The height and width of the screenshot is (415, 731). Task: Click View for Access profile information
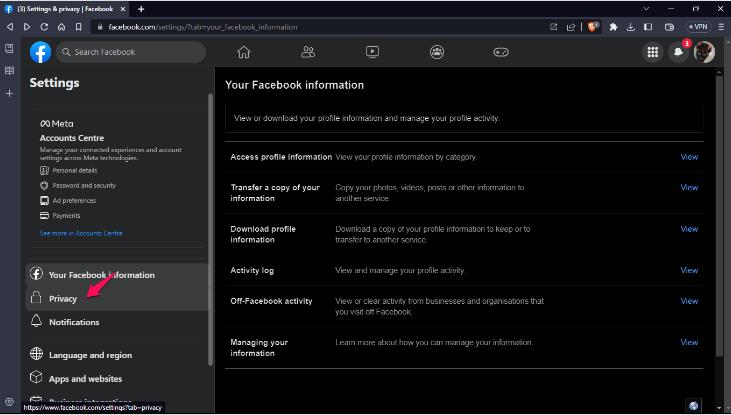689,157
